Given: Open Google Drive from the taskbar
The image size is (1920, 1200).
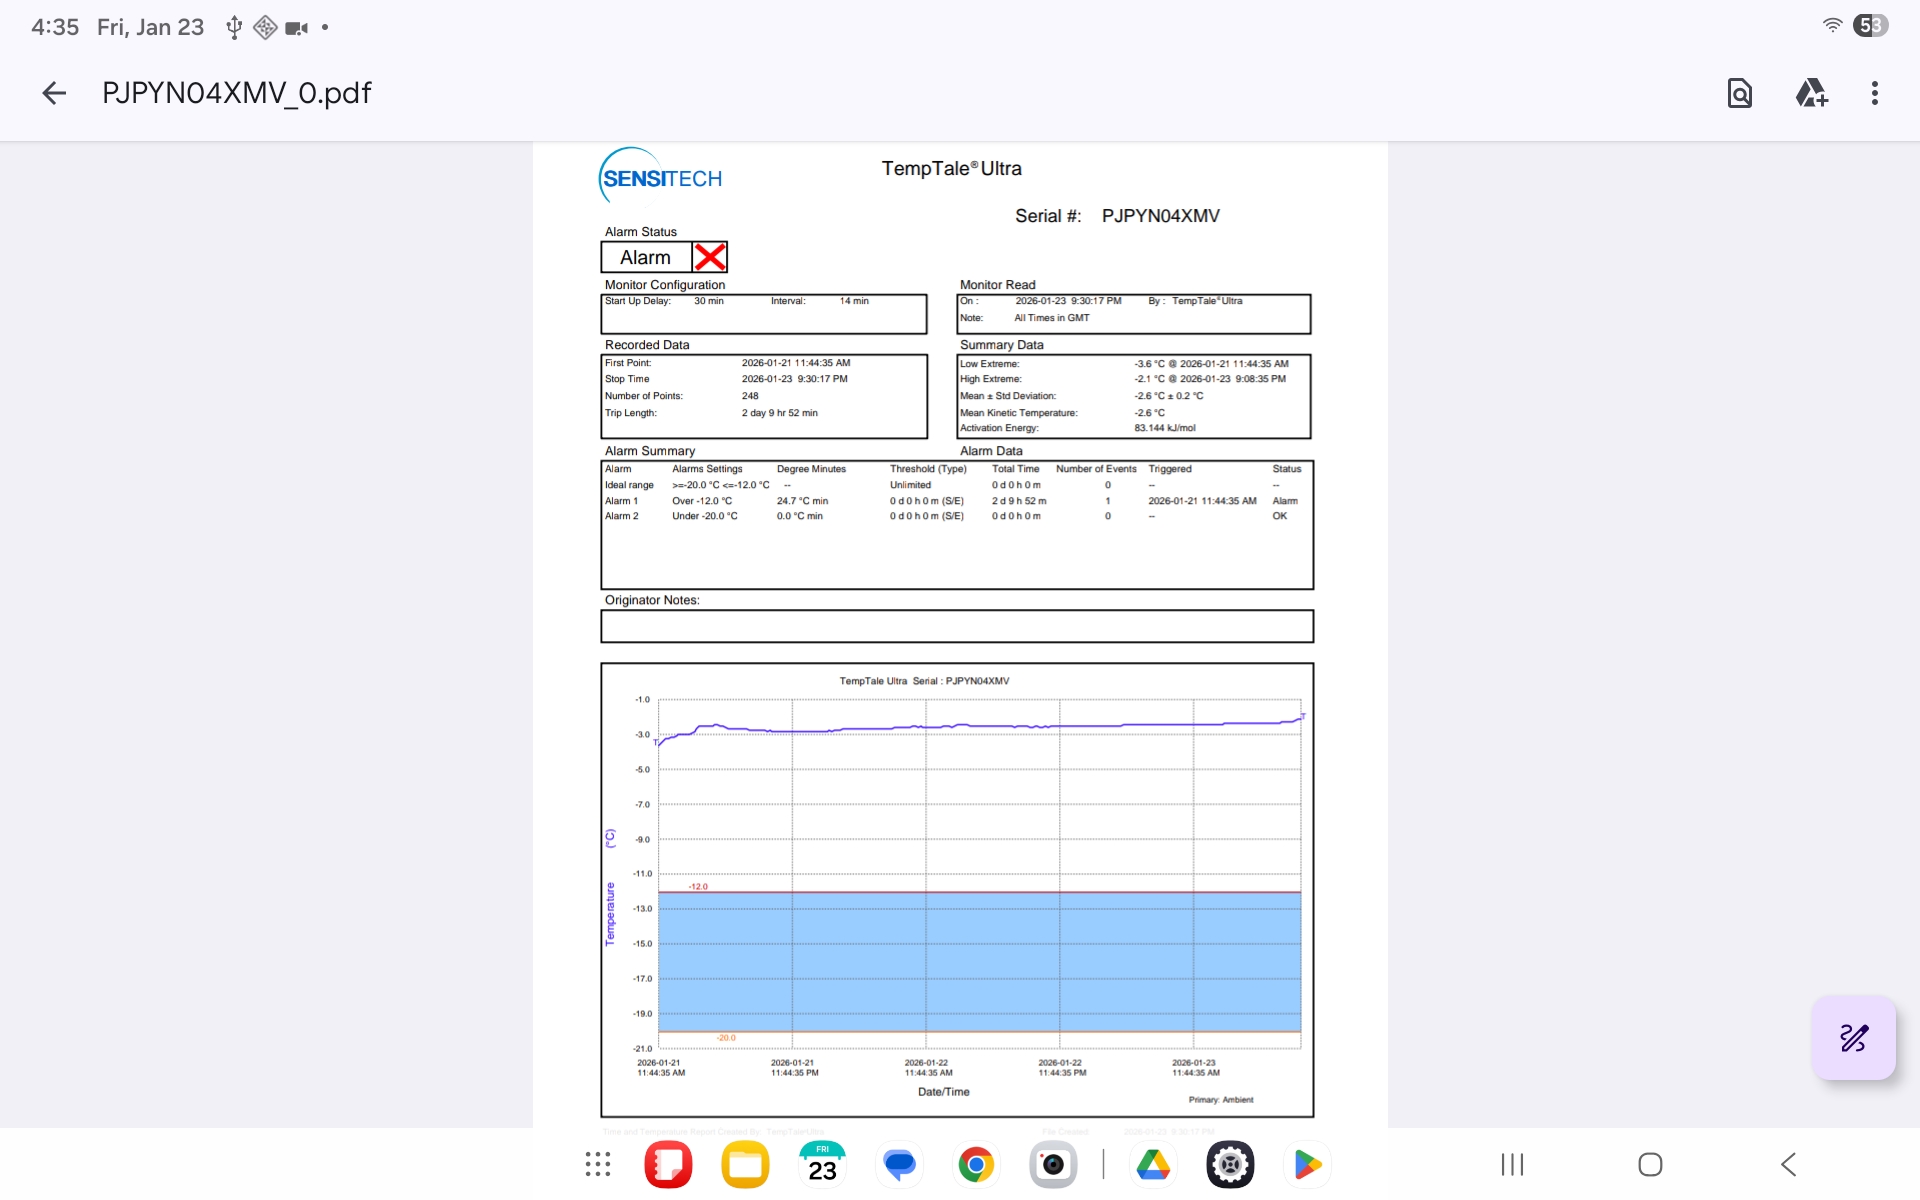Looking at the screenshot, I should tap(1153, 1164).
